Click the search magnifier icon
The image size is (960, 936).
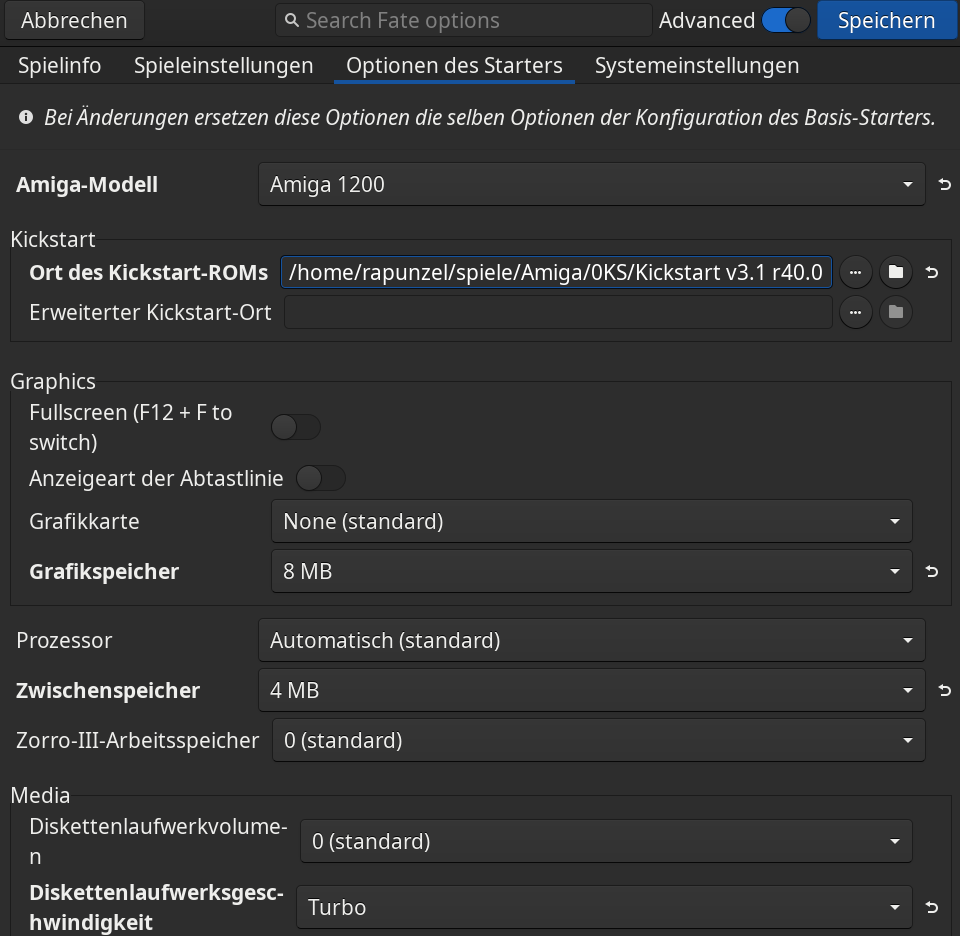[x=292, y=21]
